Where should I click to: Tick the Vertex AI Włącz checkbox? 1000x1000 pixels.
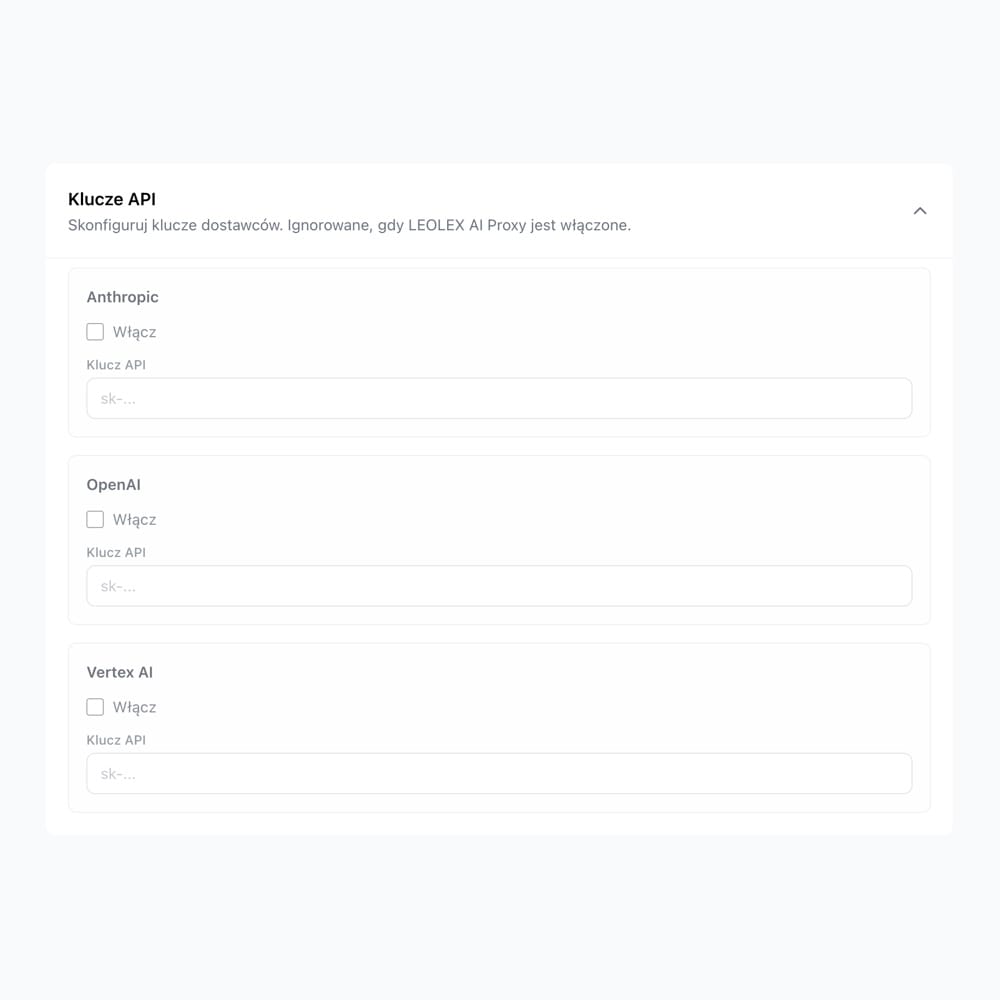pyautogui.click(x=95, y=707)
